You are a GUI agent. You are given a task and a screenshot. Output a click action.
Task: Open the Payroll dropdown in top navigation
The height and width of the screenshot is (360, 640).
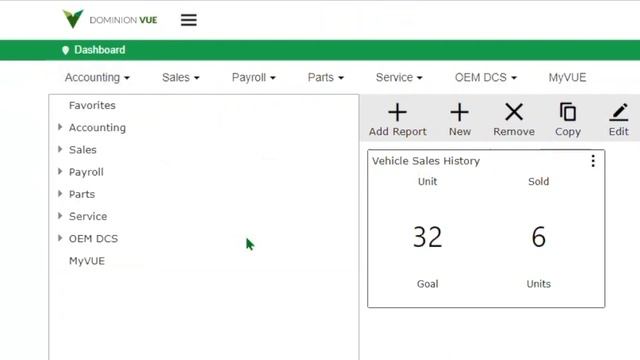pyautogui.click(x=254, y=78)
